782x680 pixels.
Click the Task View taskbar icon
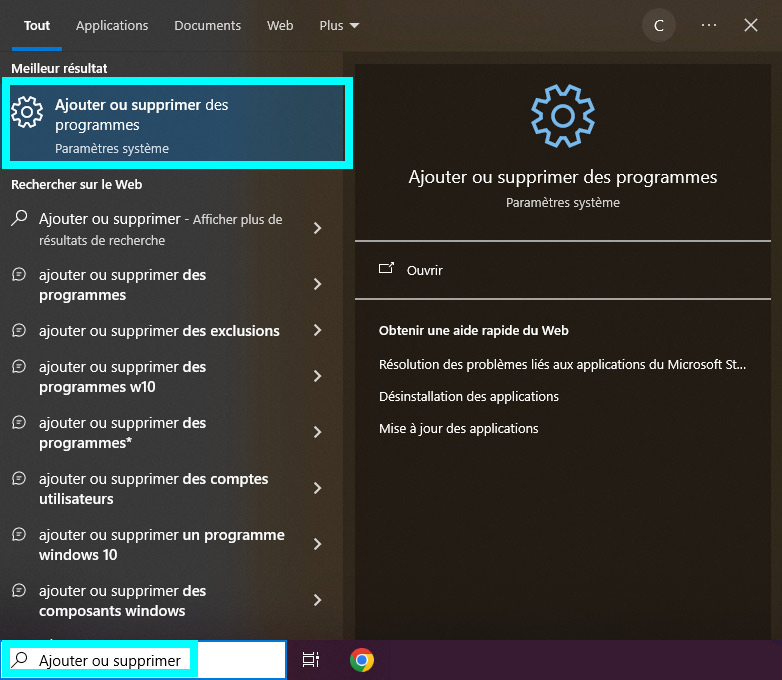click(311, 660)
